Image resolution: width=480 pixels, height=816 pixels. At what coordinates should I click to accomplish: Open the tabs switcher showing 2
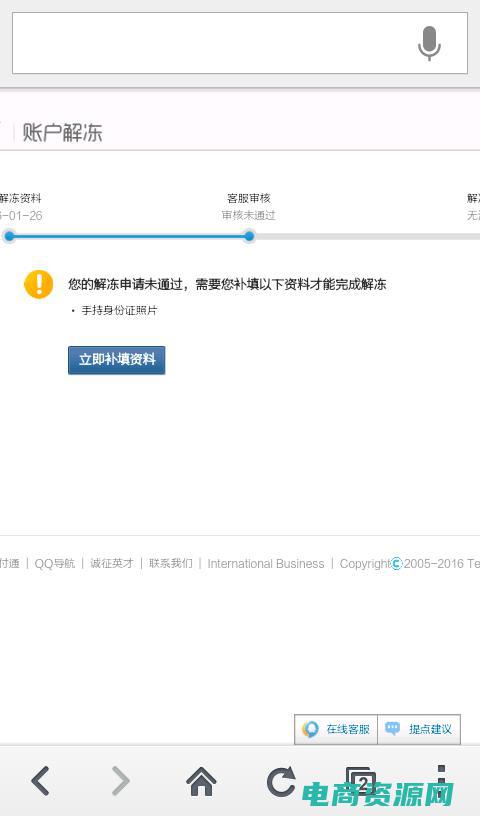coord(361,781)
